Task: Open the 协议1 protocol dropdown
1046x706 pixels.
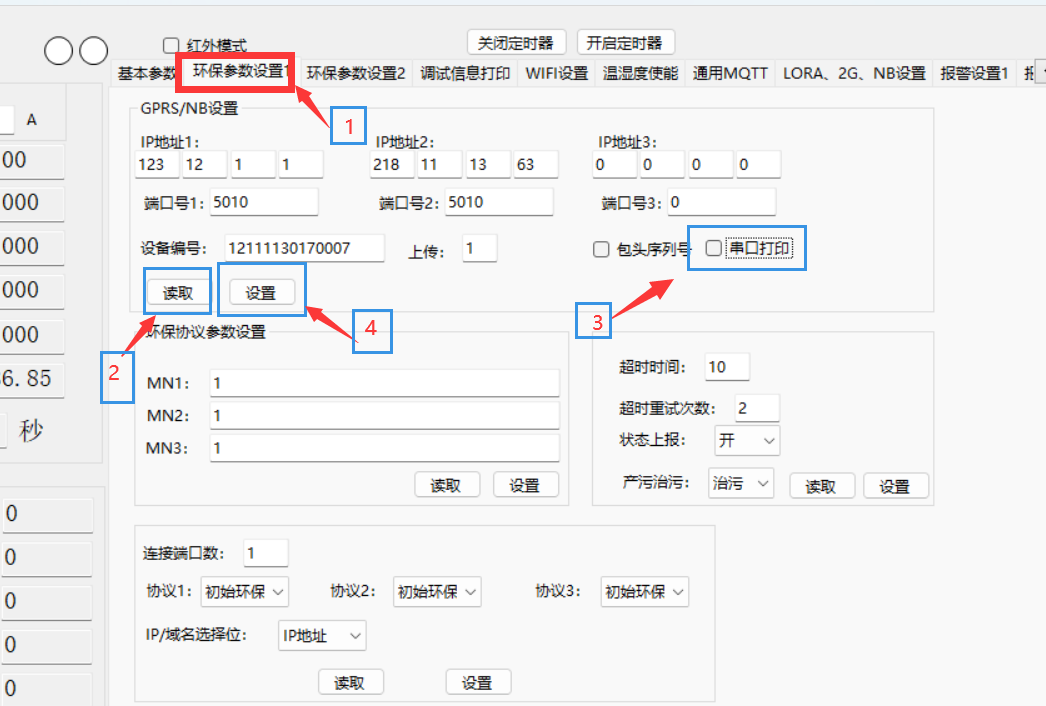Action: [x=245, y=592]
